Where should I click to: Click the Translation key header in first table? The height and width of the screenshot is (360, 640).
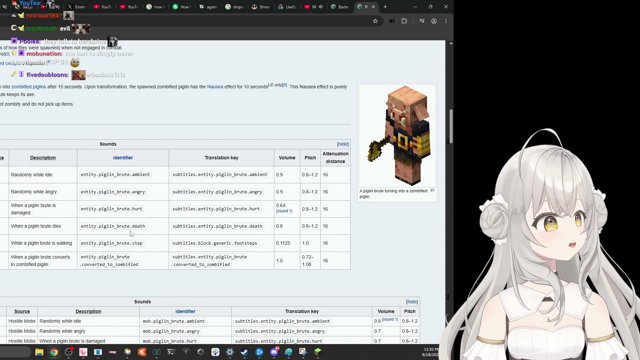221,158
